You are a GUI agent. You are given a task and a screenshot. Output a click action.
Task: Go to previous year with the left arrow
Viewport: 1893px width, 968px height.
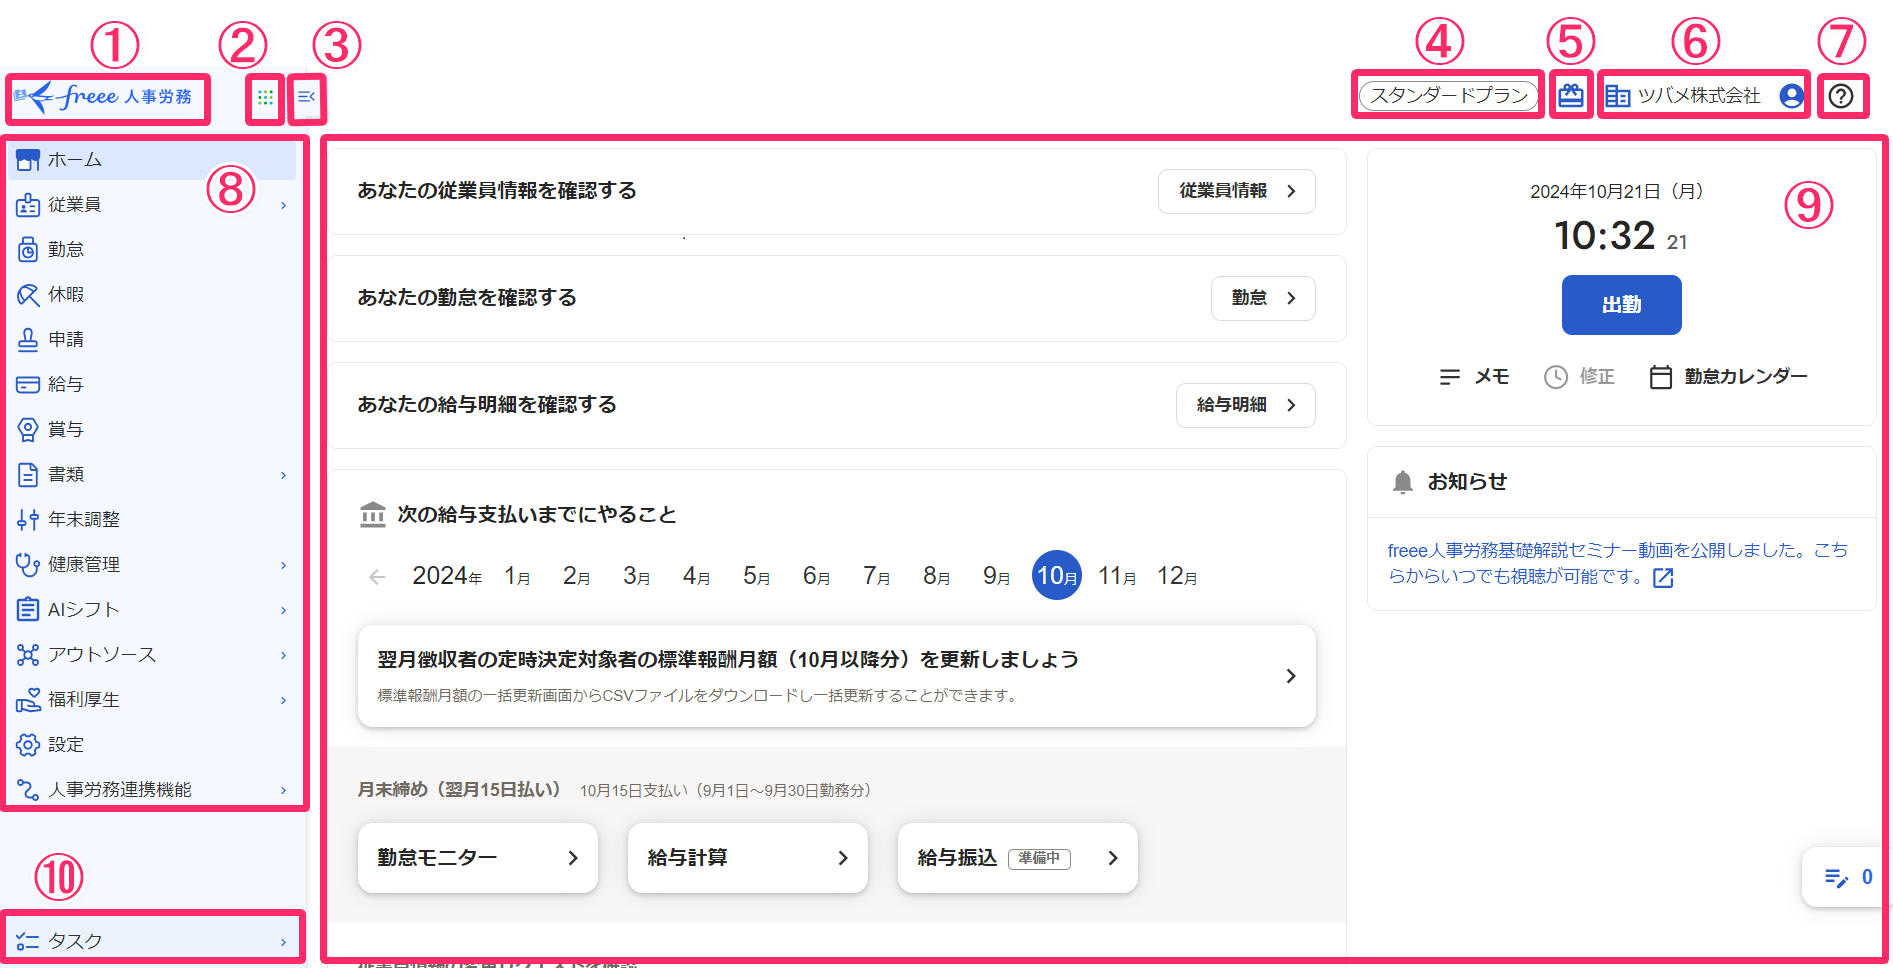tap(377, 577)
